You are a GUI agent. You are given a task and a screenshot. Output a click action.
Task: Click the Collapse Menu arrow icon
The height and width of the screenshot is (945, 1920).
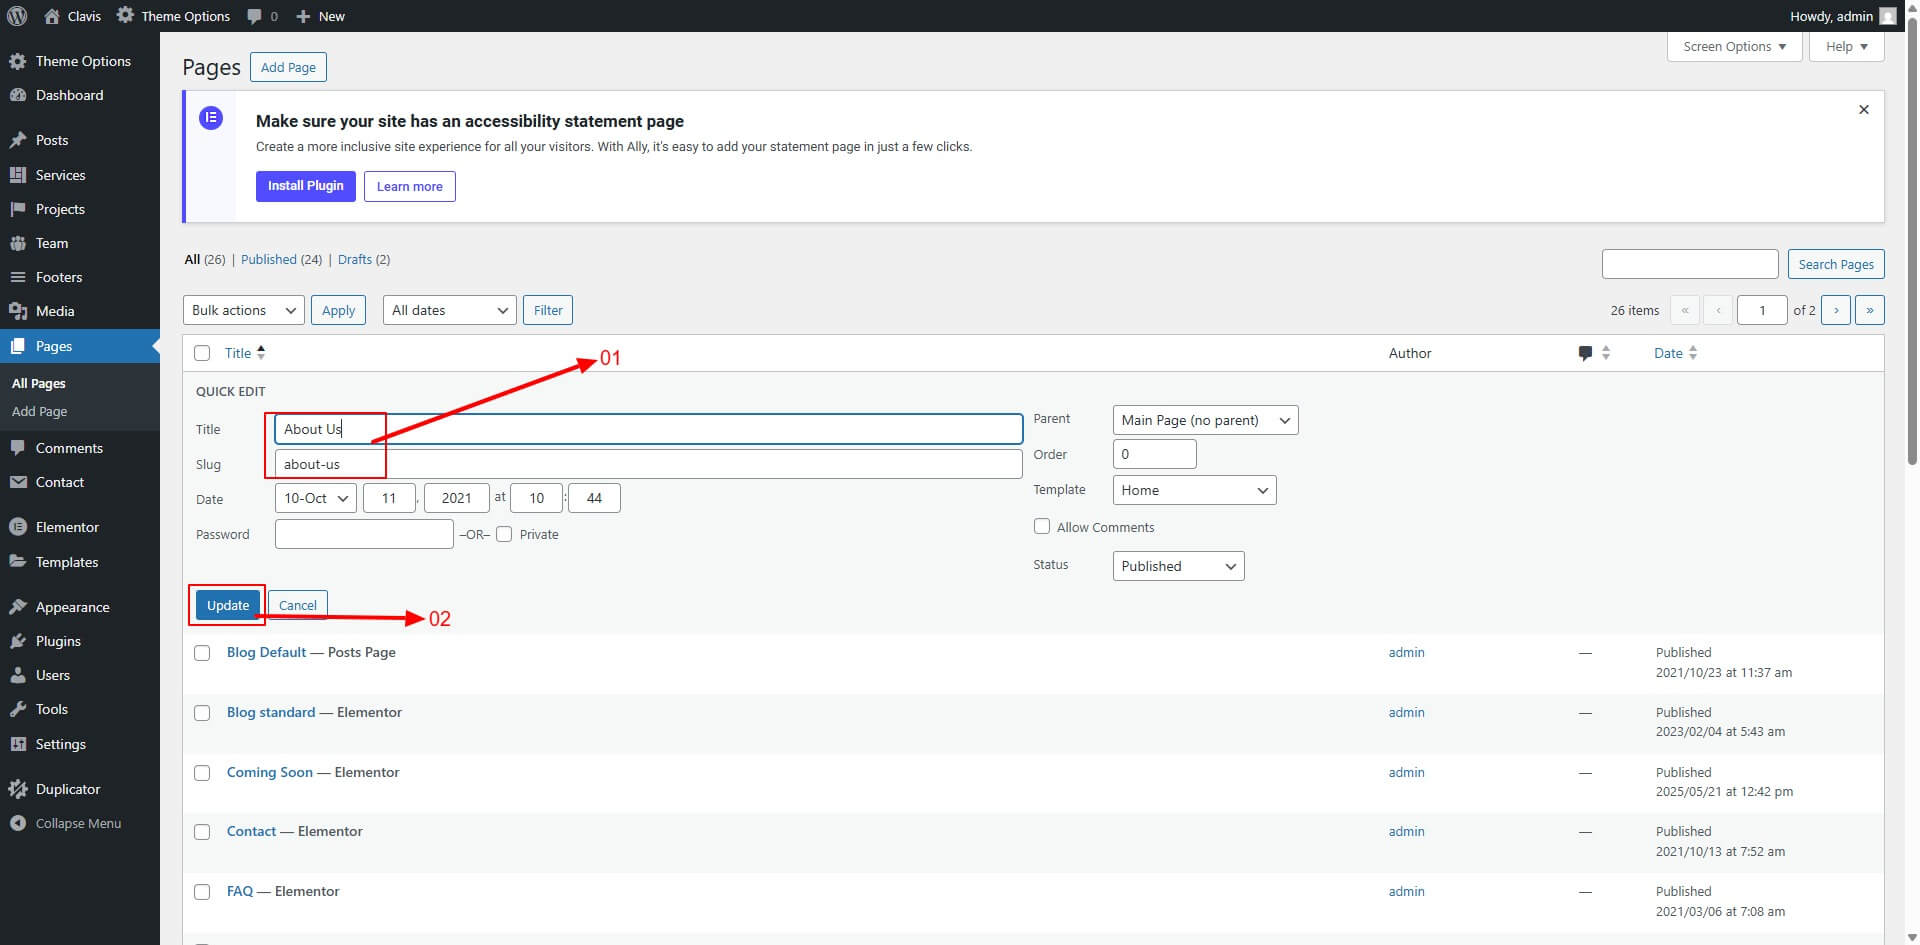click(17, 823)
